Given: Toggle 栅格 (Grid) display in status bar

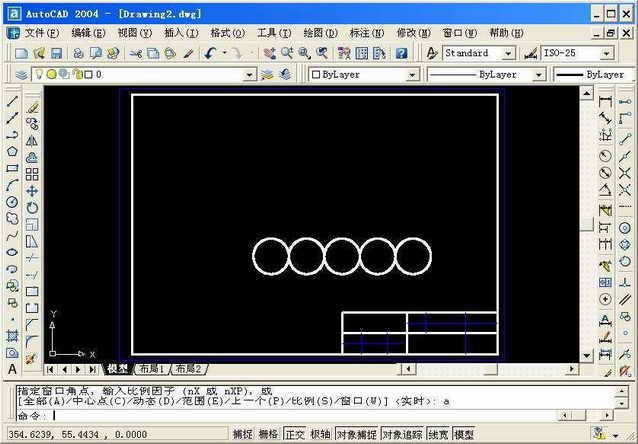Looking at the screenshot, I should pyautogui.click(x=269, y=435).
